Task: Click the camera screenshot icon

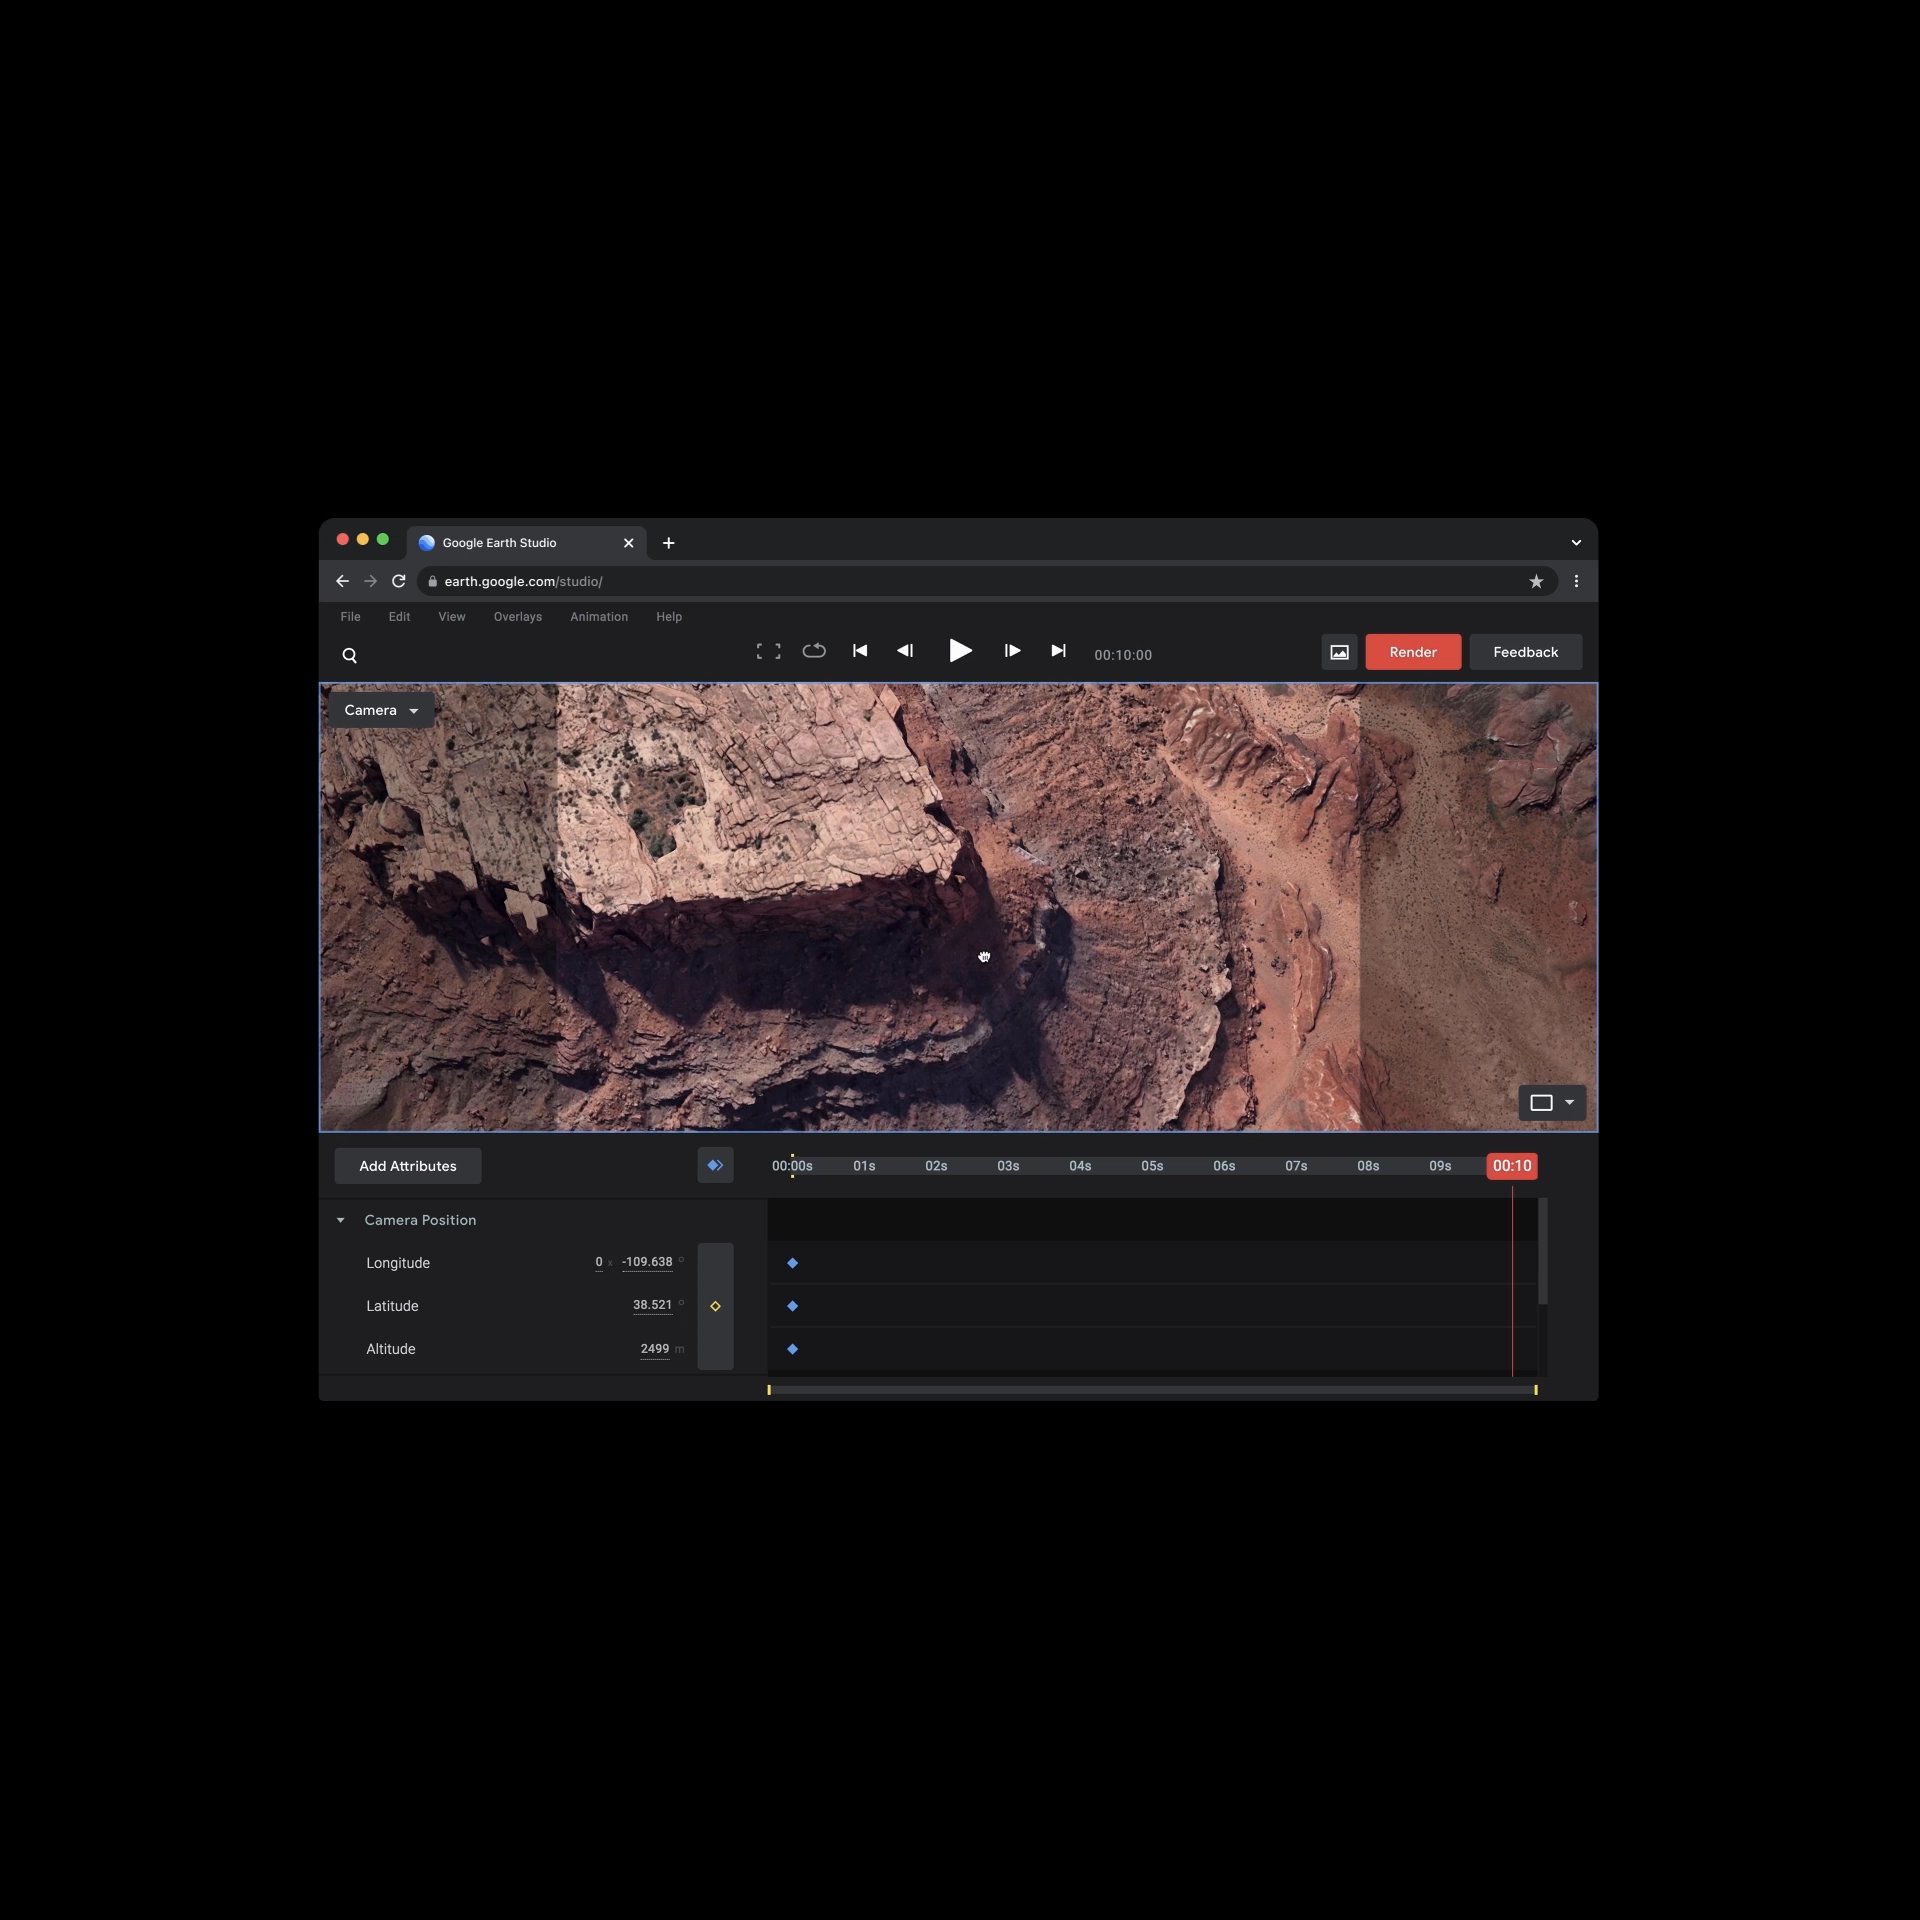Action: point(1340,651)
